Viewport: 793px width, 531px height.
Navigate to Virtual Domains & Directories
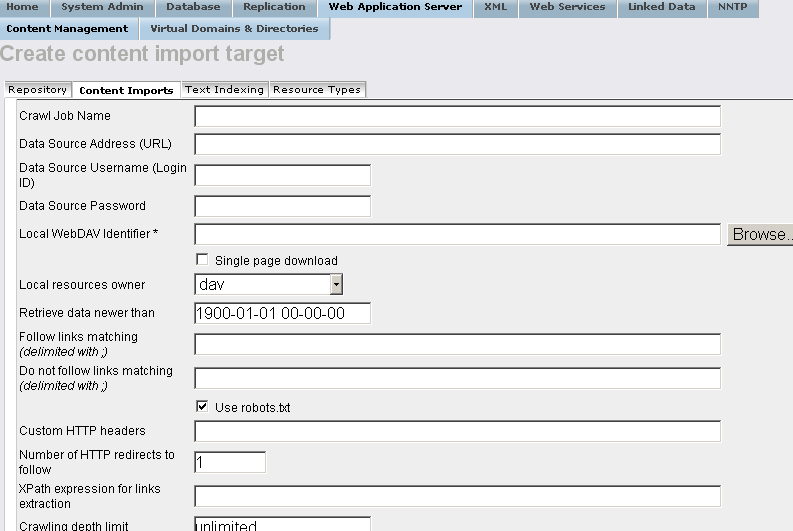(234, 29)
